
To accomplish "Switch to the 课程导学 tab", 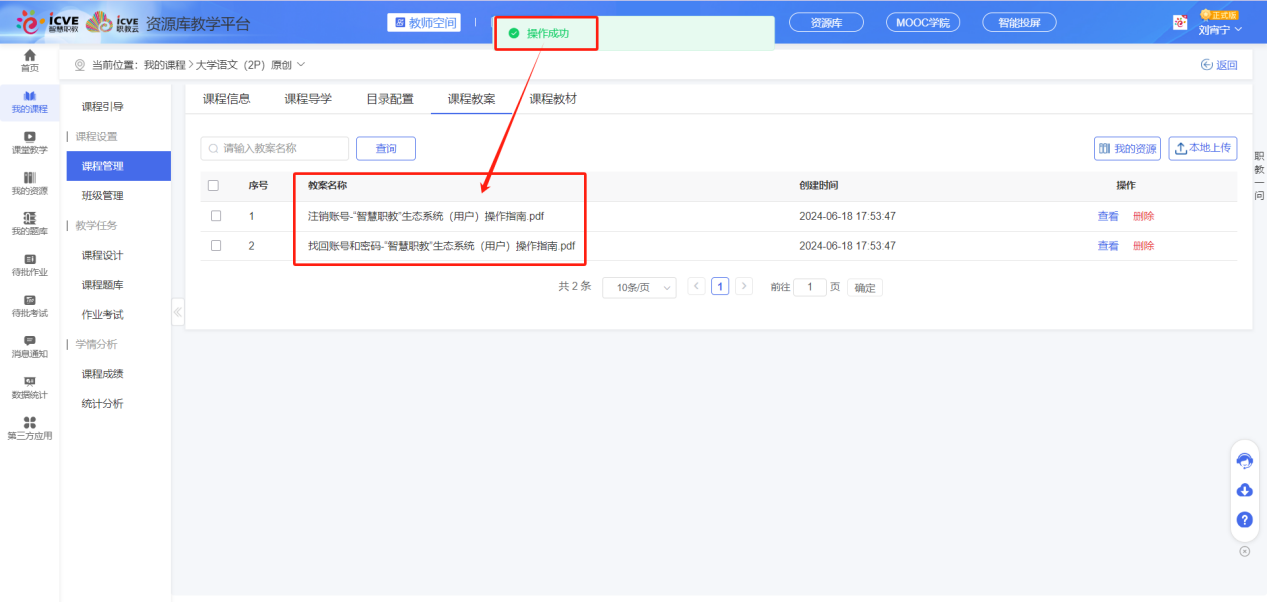I will 307,98.
